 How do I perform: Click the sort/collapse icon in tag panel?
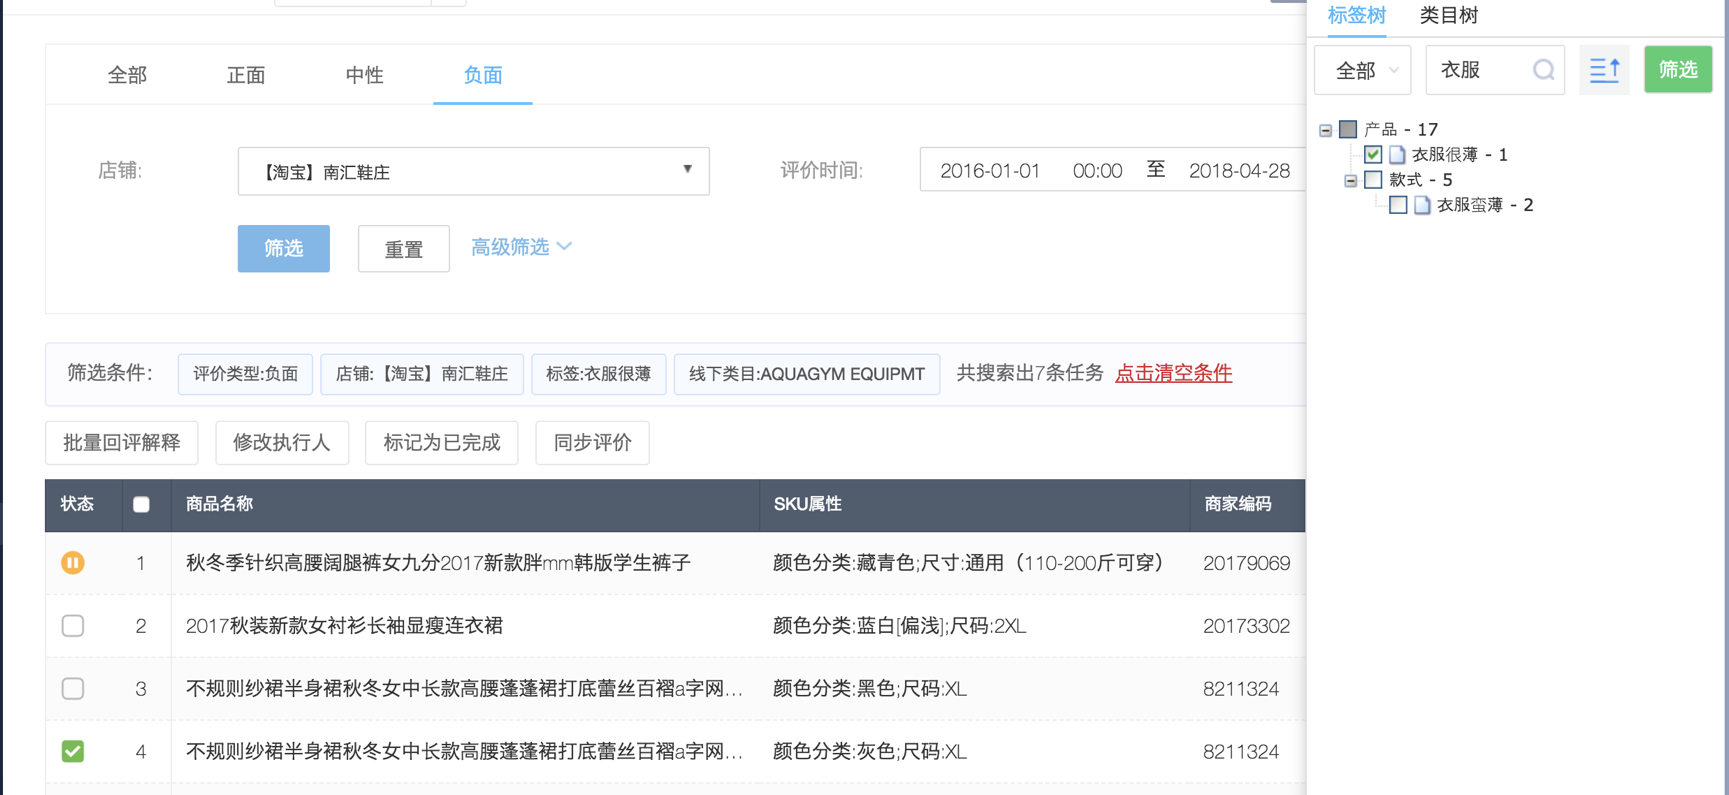click(x=1604, y=70)
